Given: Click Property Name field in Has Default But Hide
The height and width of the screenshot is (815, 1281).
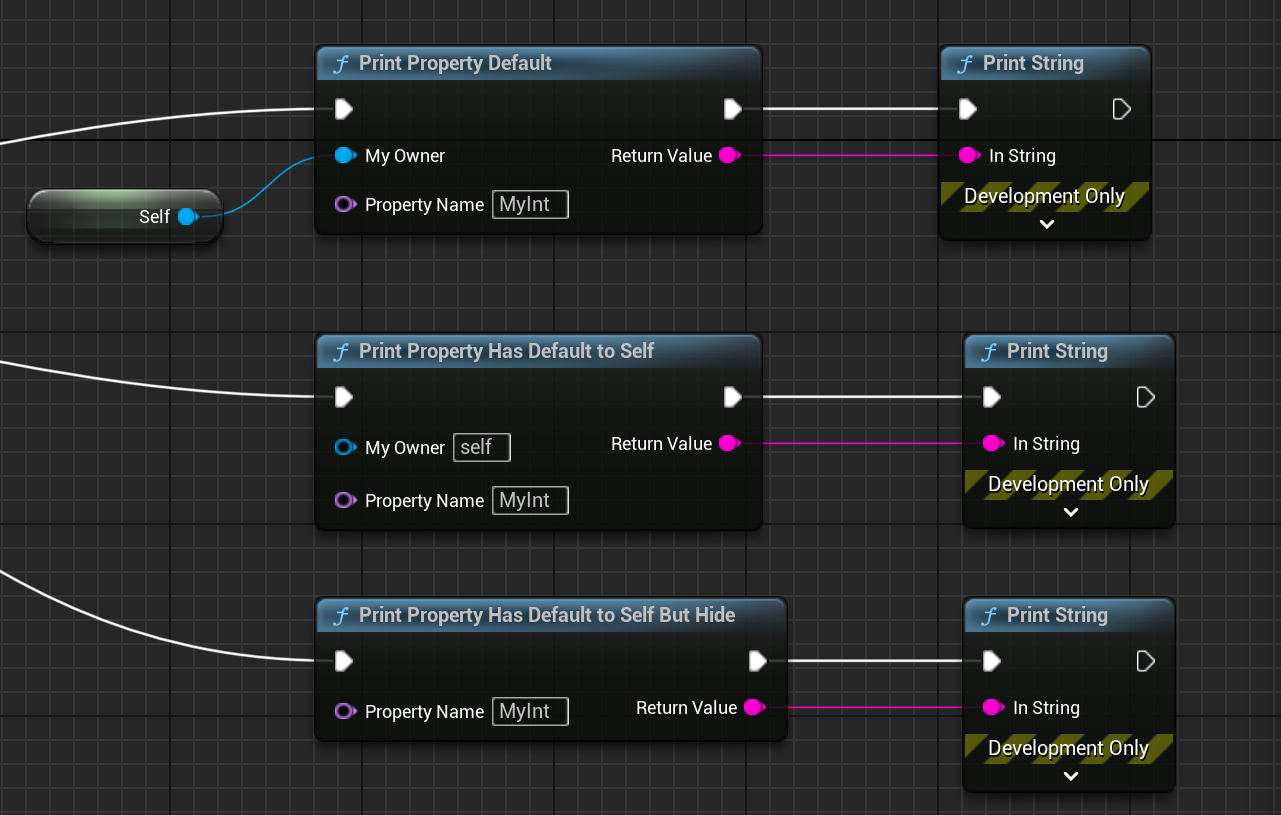Looking at the screenshot, I should tap(529, 711).
